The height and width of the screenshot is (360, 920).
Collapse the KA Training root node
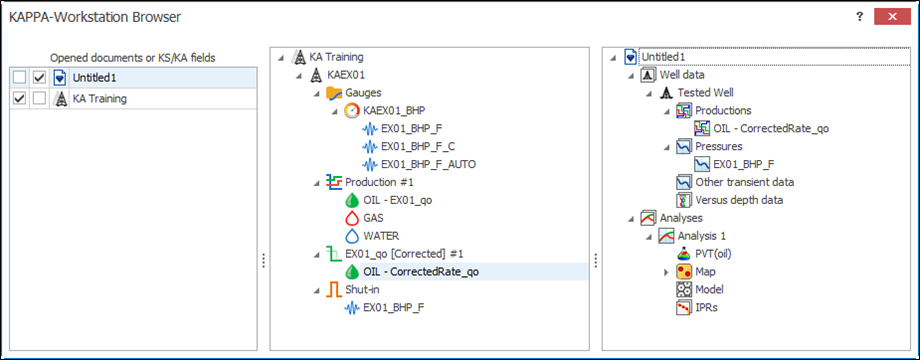pos(281,57)
